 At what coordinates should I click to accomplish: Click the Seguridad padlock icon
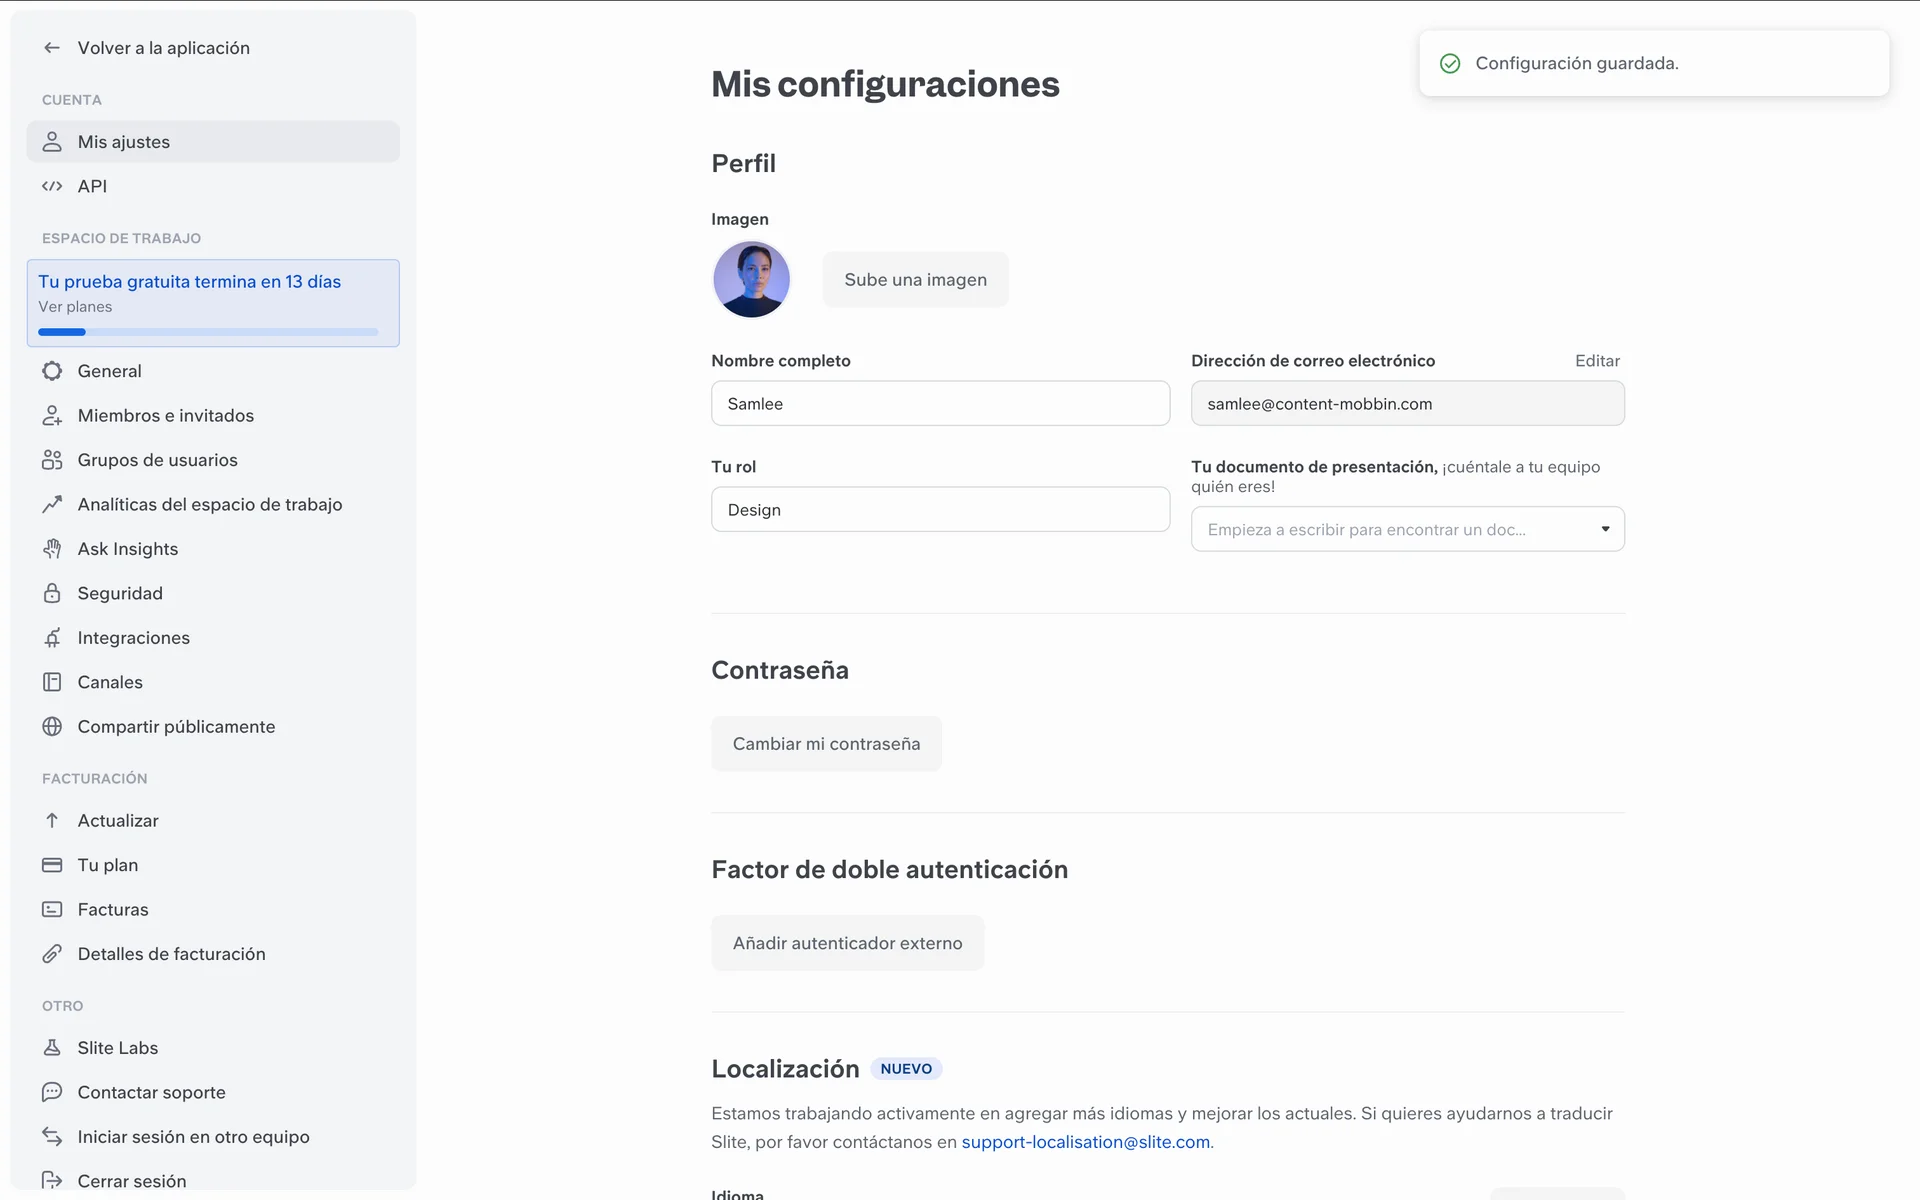pyautogui.click(x=52, y=593)
